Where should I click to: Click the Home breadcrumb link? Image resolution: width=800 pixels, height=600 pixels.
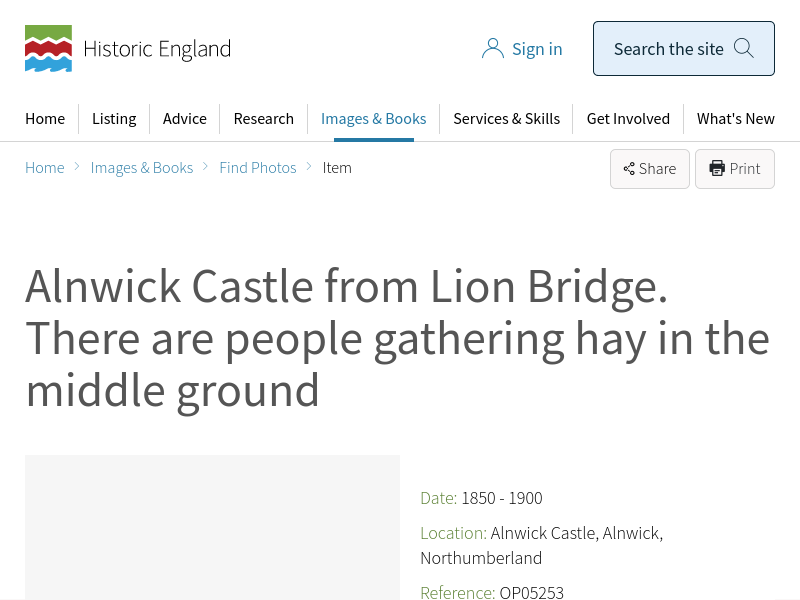pos(45,168)
